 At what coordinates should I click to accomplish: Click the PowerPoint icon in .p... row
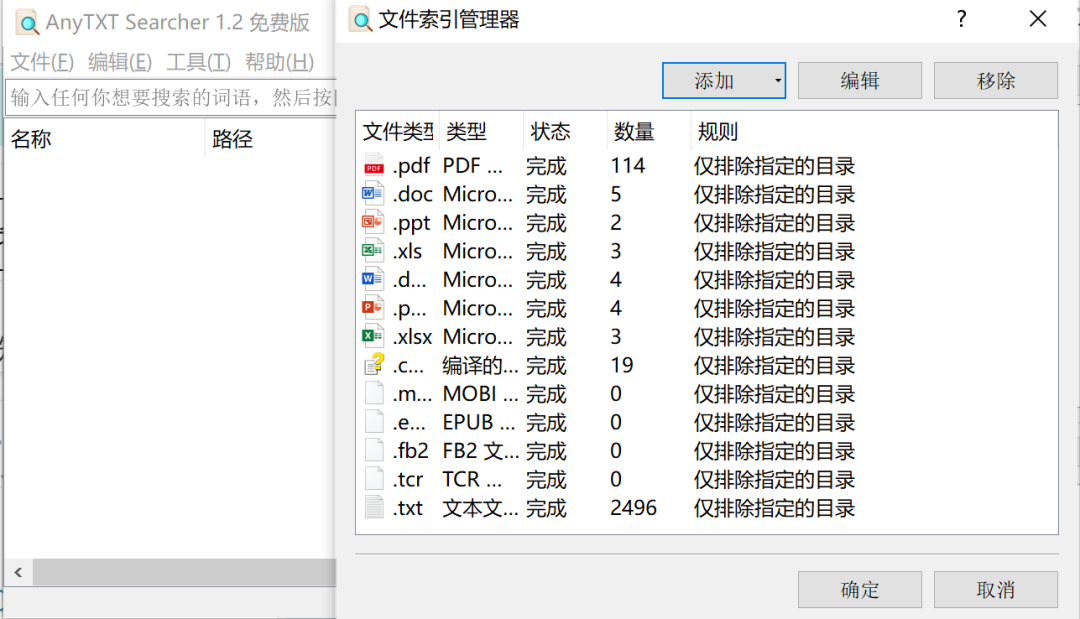click(373, 308)
